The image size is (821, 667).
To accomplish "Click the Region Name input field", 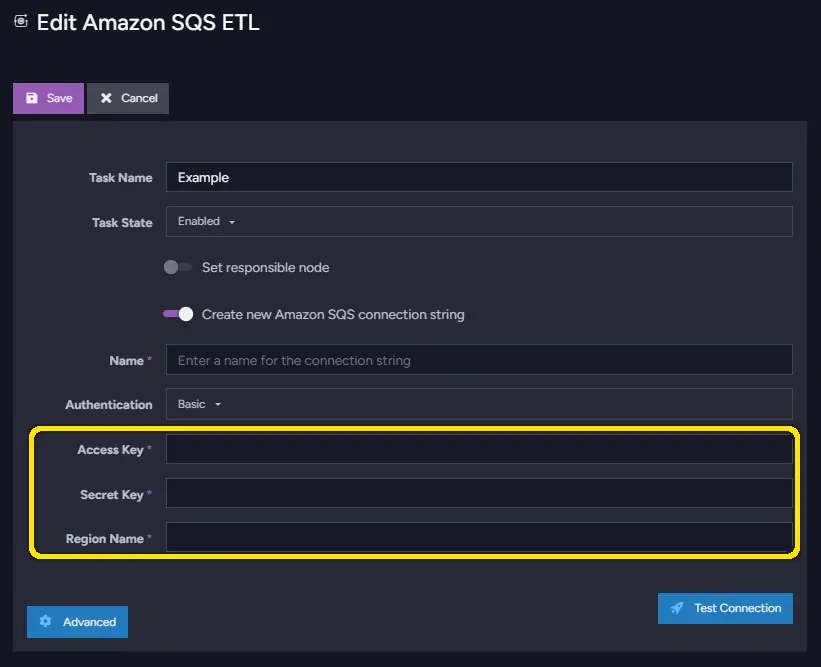I will click(x=479, y=537).
